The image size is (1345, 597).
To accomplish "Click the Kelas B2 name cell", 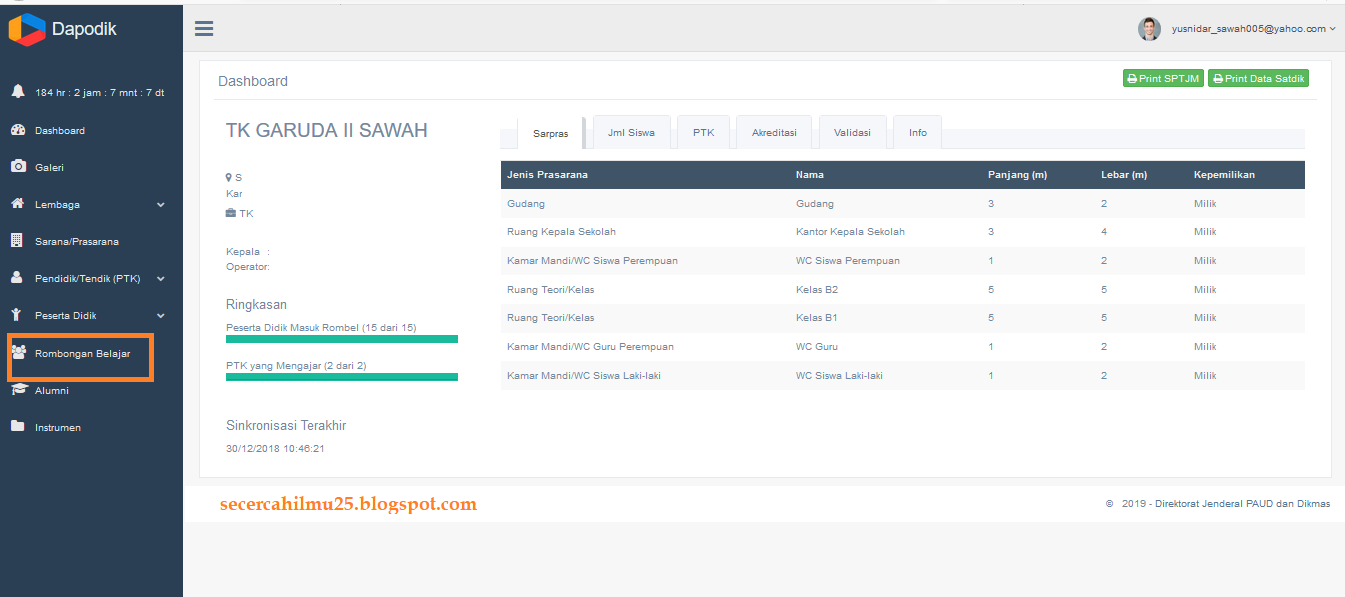I will [817, 290].
